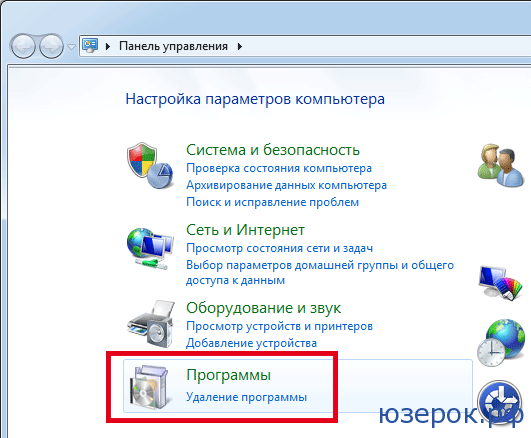The image size is (531, 438).
Task: Open Выбор параметров домашней группы link
Action: tap(320, 272)
